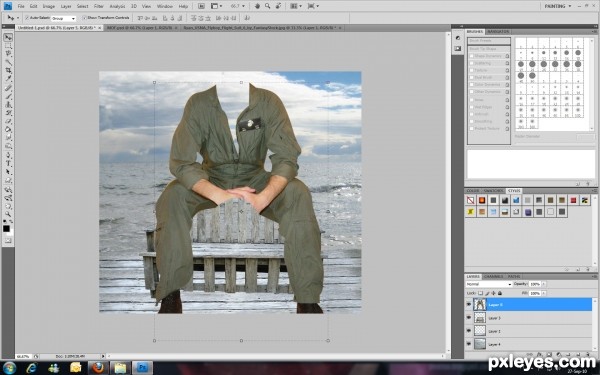Open the Windows Start button
The image size is (600, 375).
pos(9,368)
